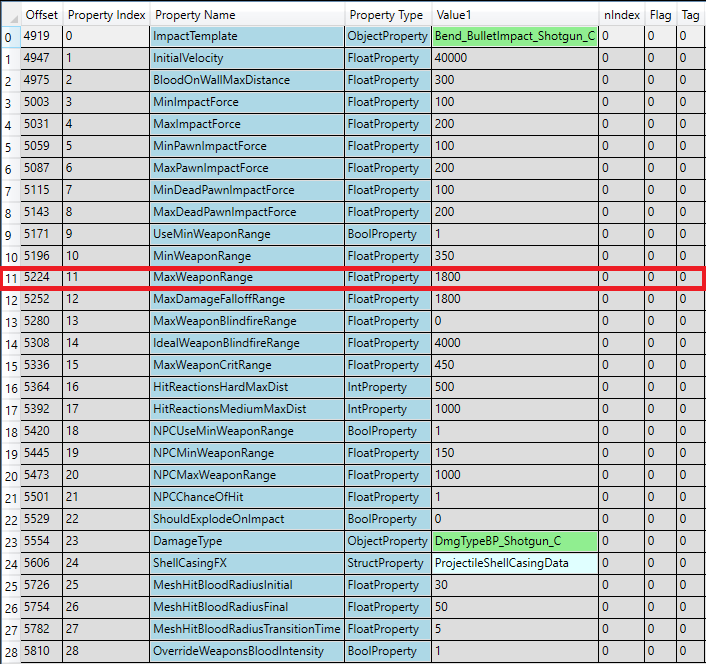This screenshot has height=664, width=706.
Task: Select row header 11
Action: point(11,278)
